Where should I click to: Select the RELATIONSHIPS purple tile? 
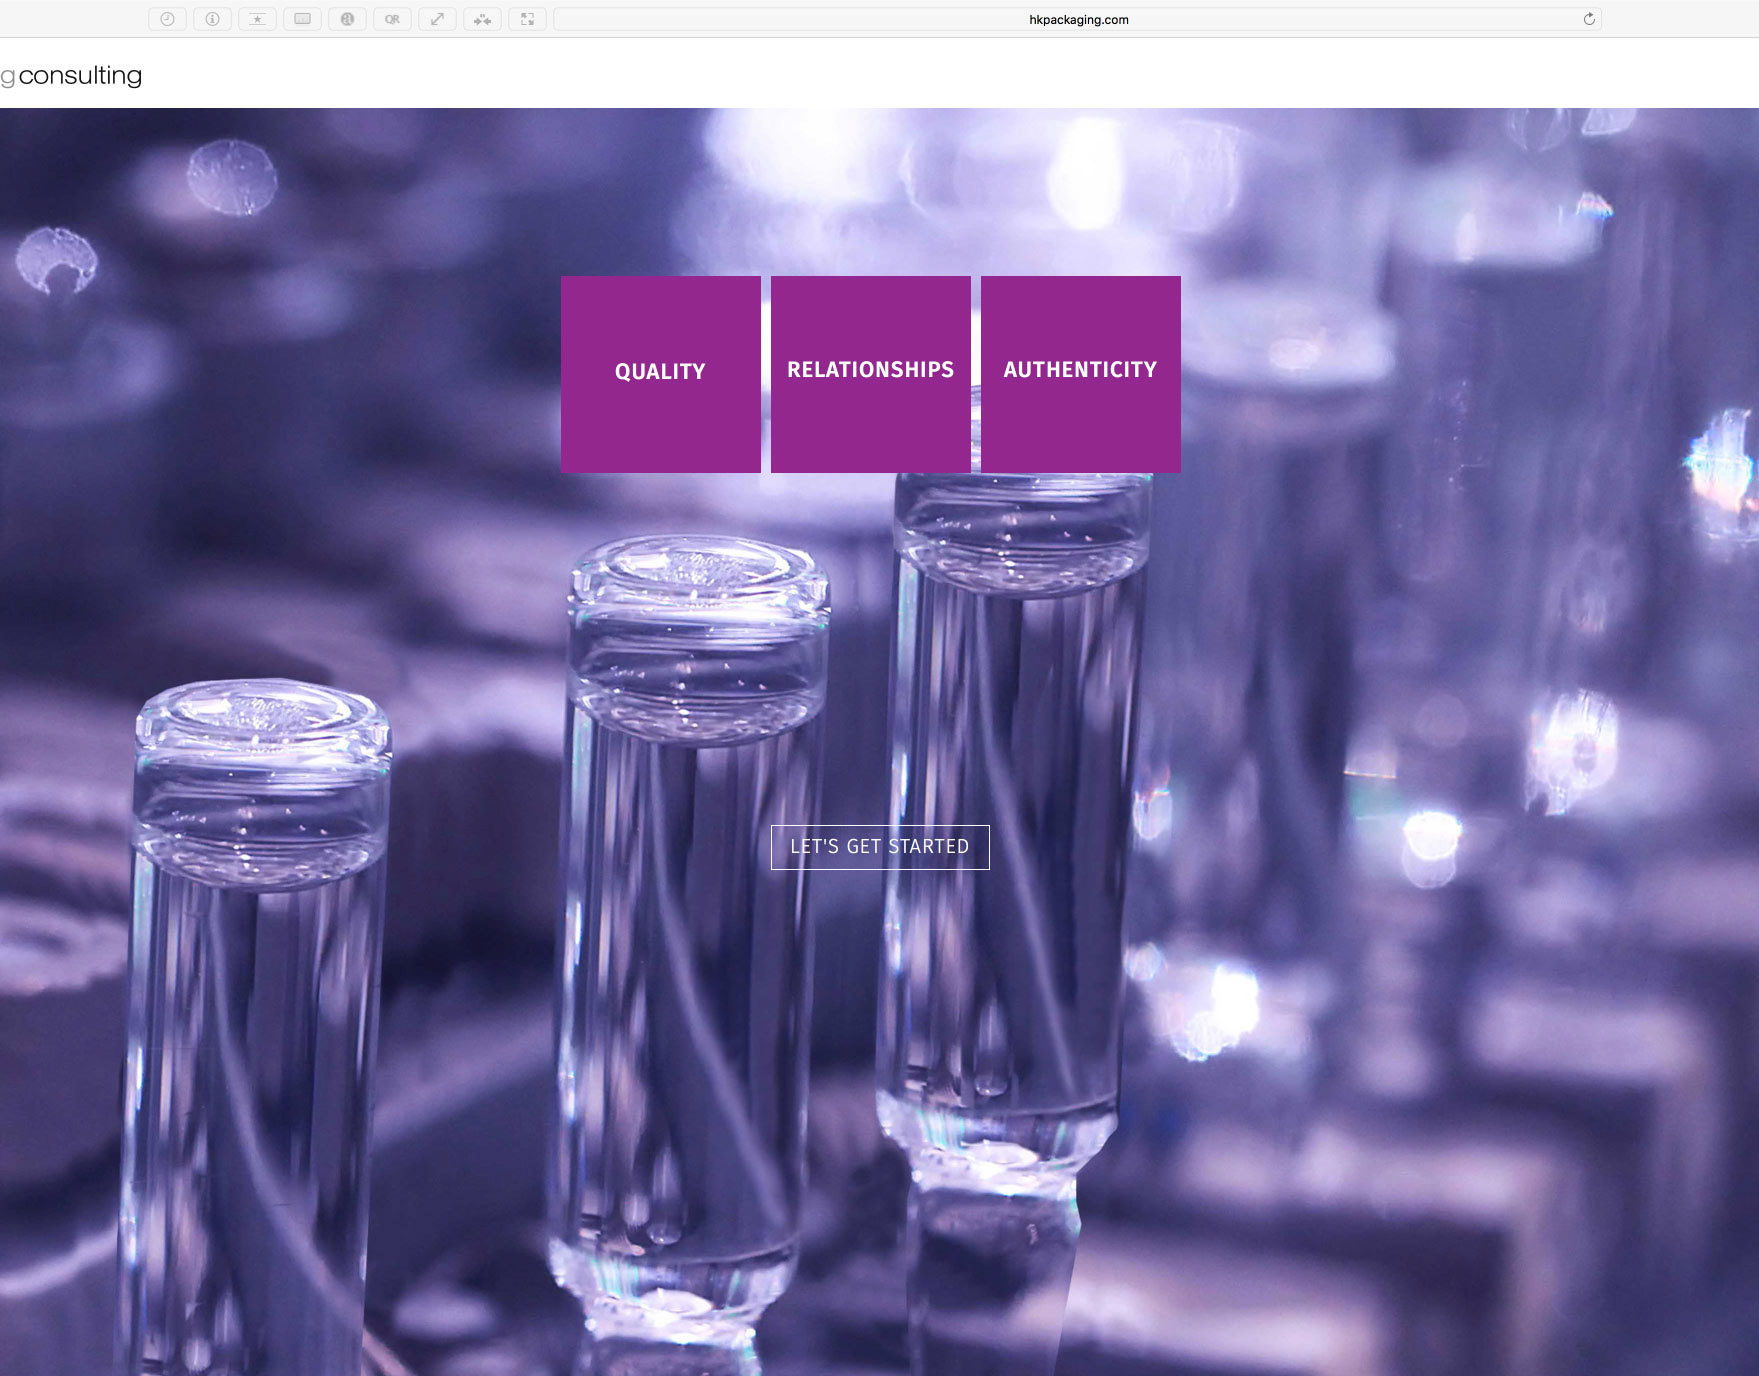pos(870,374)
